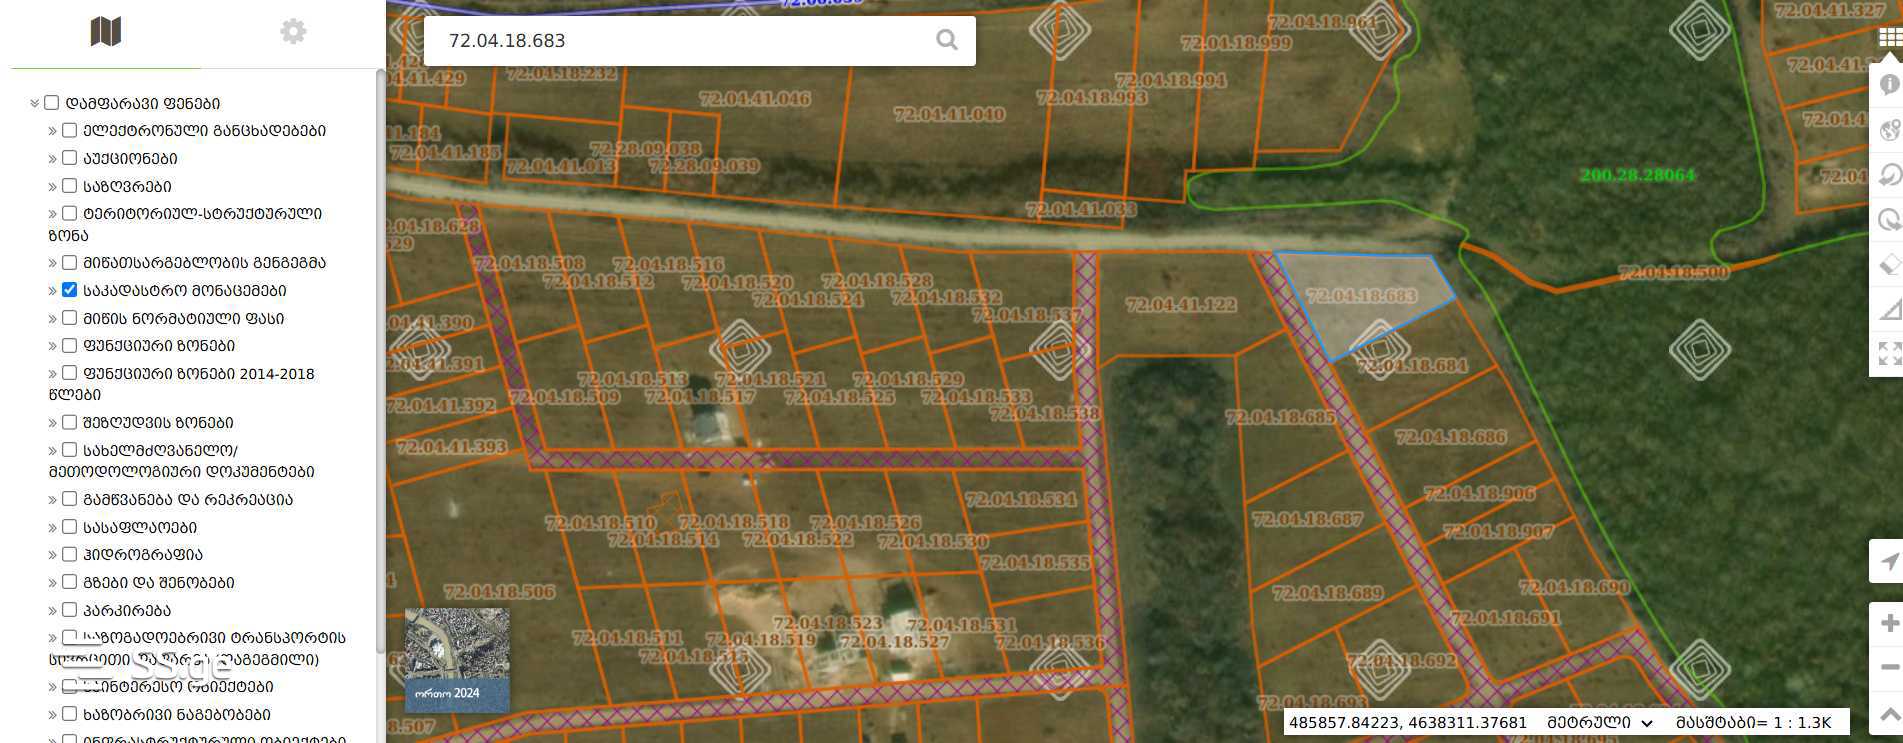This screenshot has height=743, width=1903.
Task: Enable the აუქციონები layer checkbox
Action: 69,158
